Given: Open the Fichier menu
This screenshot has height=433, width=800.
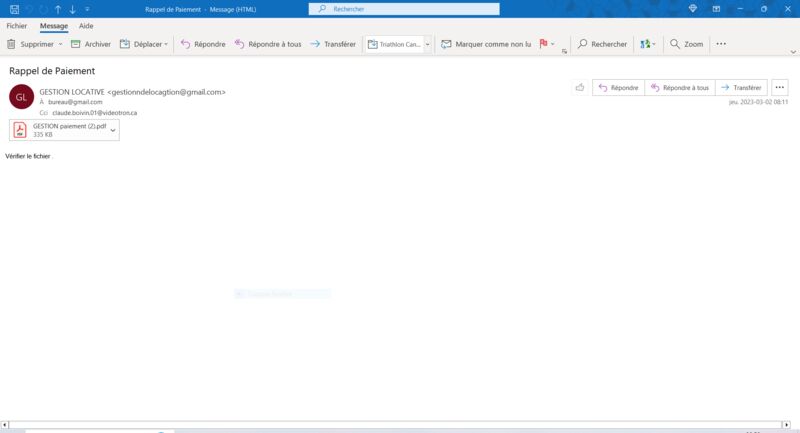Looking at the screenshot, I should coord(17,26).
